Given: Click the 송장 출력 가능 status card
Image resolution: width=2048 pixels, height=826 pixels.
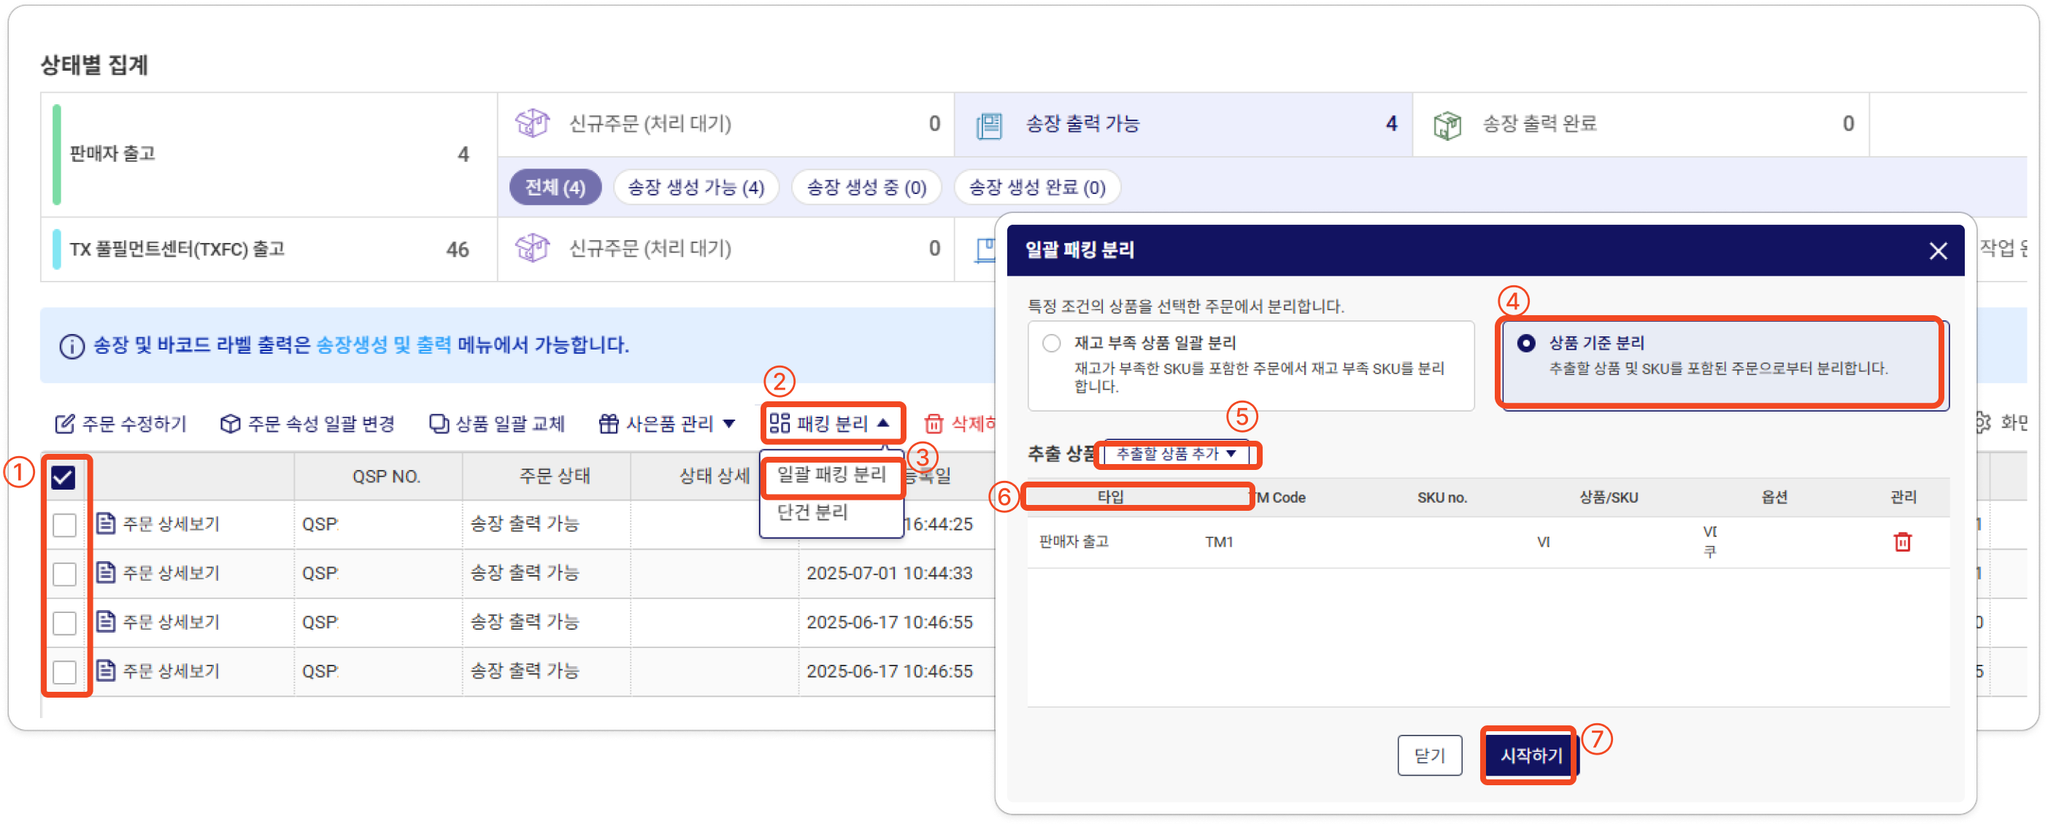Looking at the screenshot, I should [1183, 124].
